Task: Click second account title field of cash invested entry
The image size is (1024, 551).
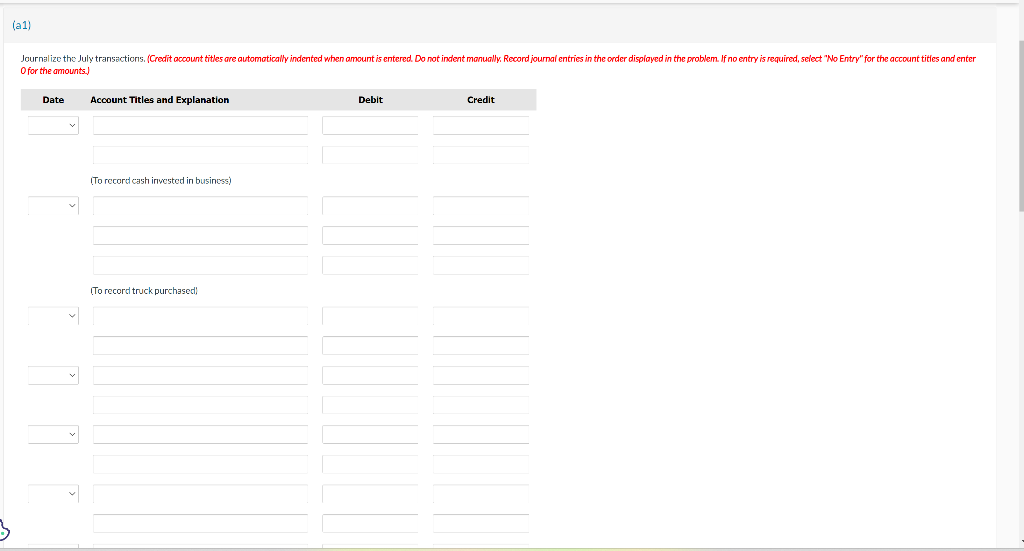Action: coord(200,155)
